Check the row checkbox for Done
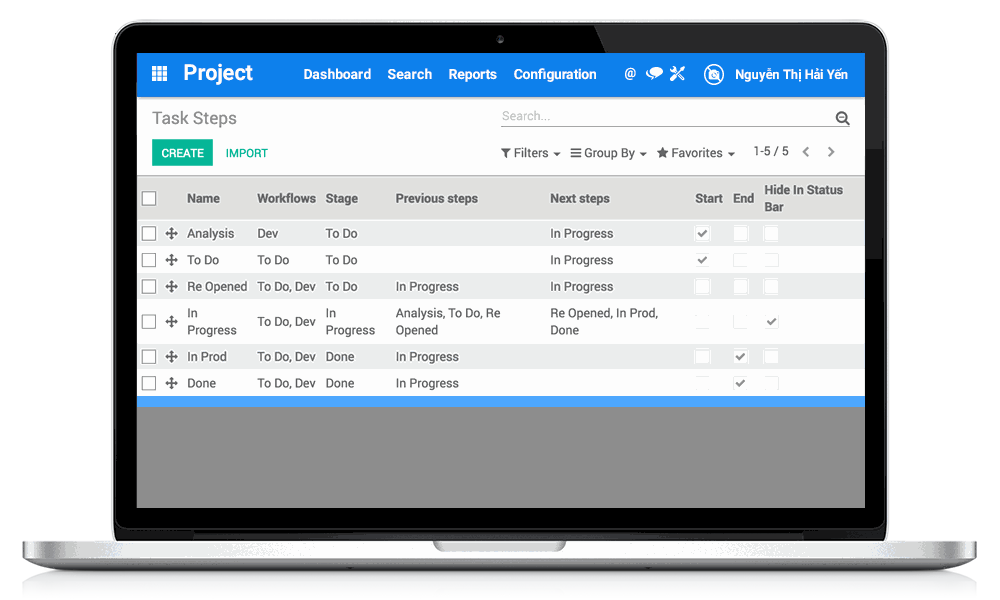This screenshot has width=1000, height=600. pyautogui.click(x=149, y=383)
